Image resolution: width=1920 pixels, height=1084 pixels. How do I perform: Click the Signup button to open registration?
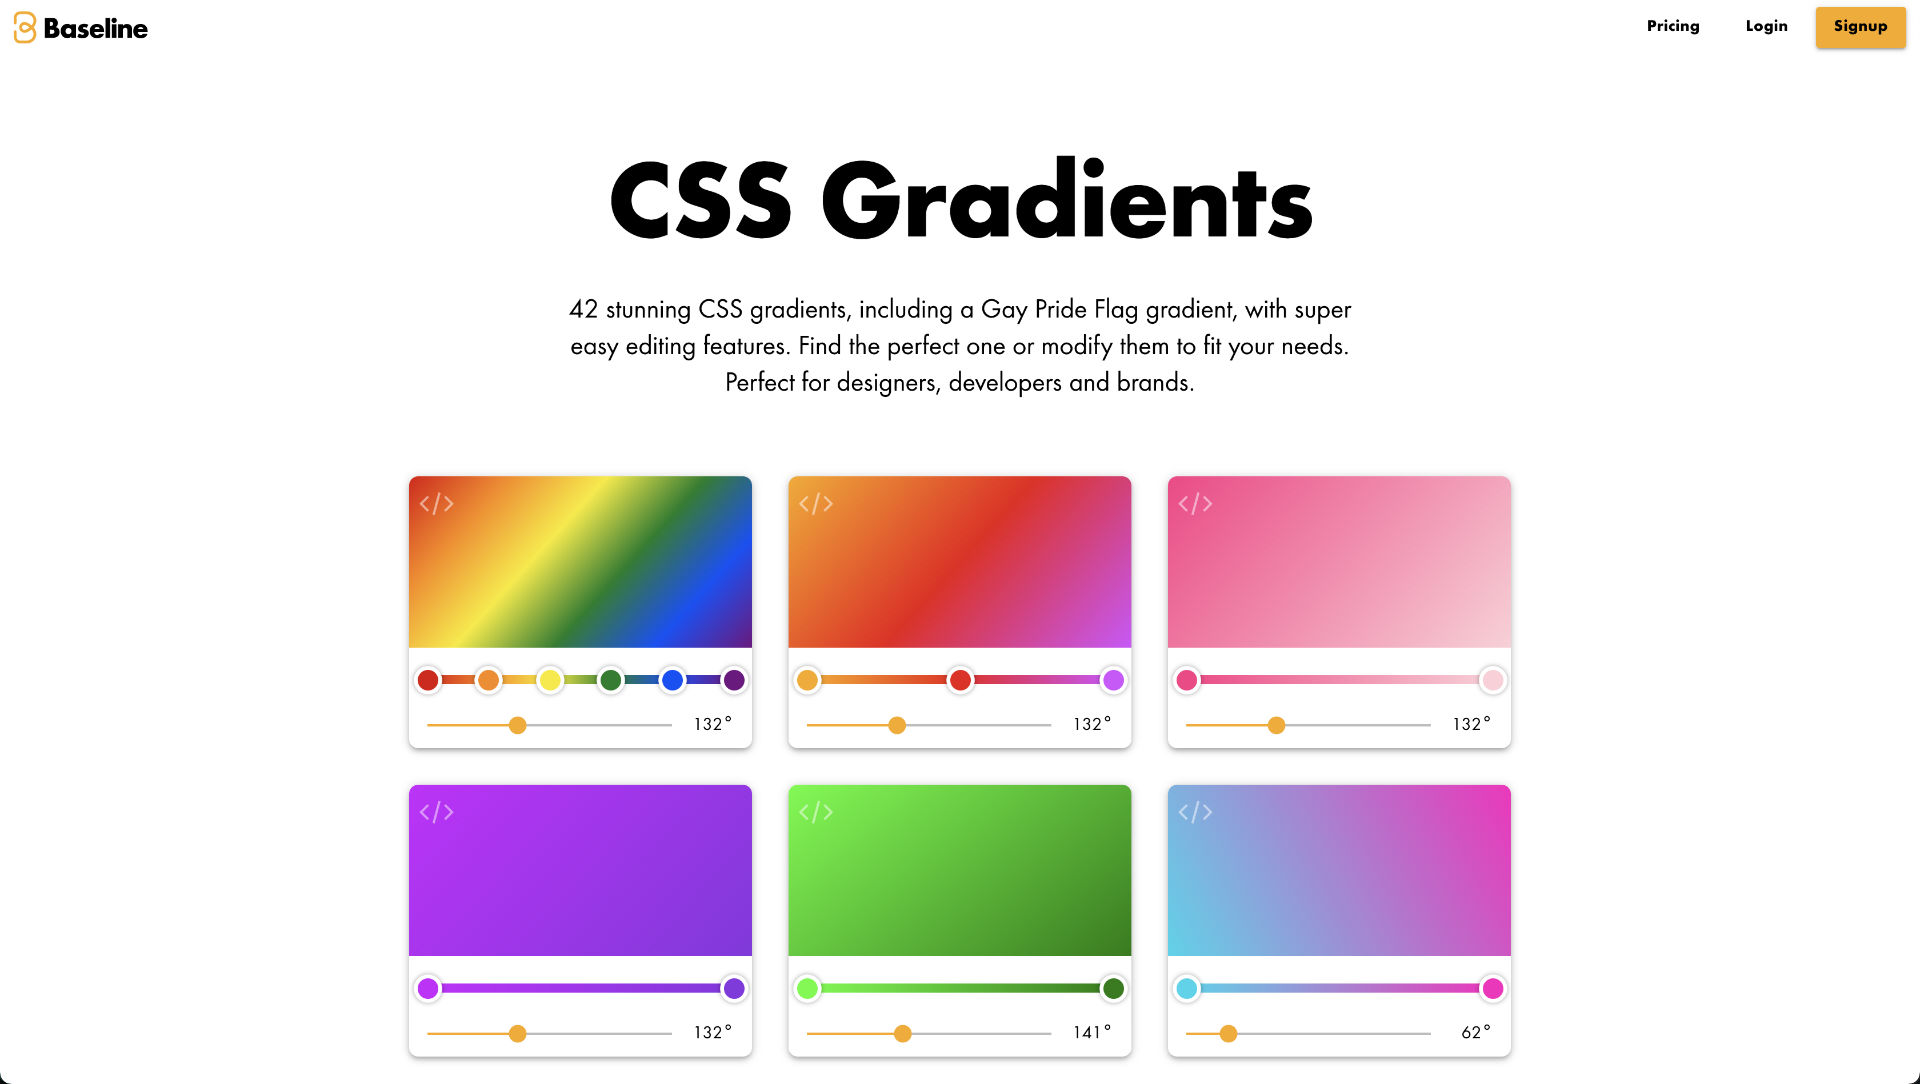[x=1861, y=26]
